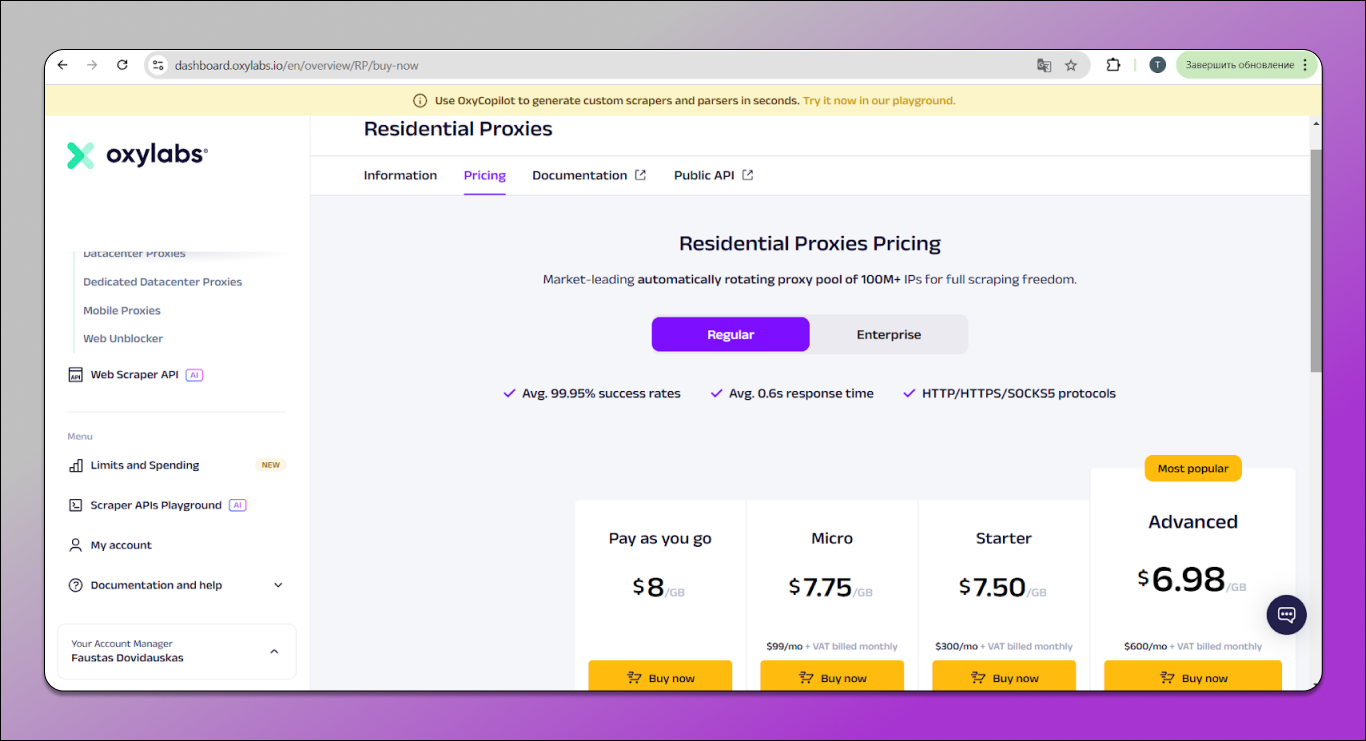Open Dedicated Datacenter Proxies in sidebar
The width and height of the screenshot is (1366, 741).
point(163,282)
